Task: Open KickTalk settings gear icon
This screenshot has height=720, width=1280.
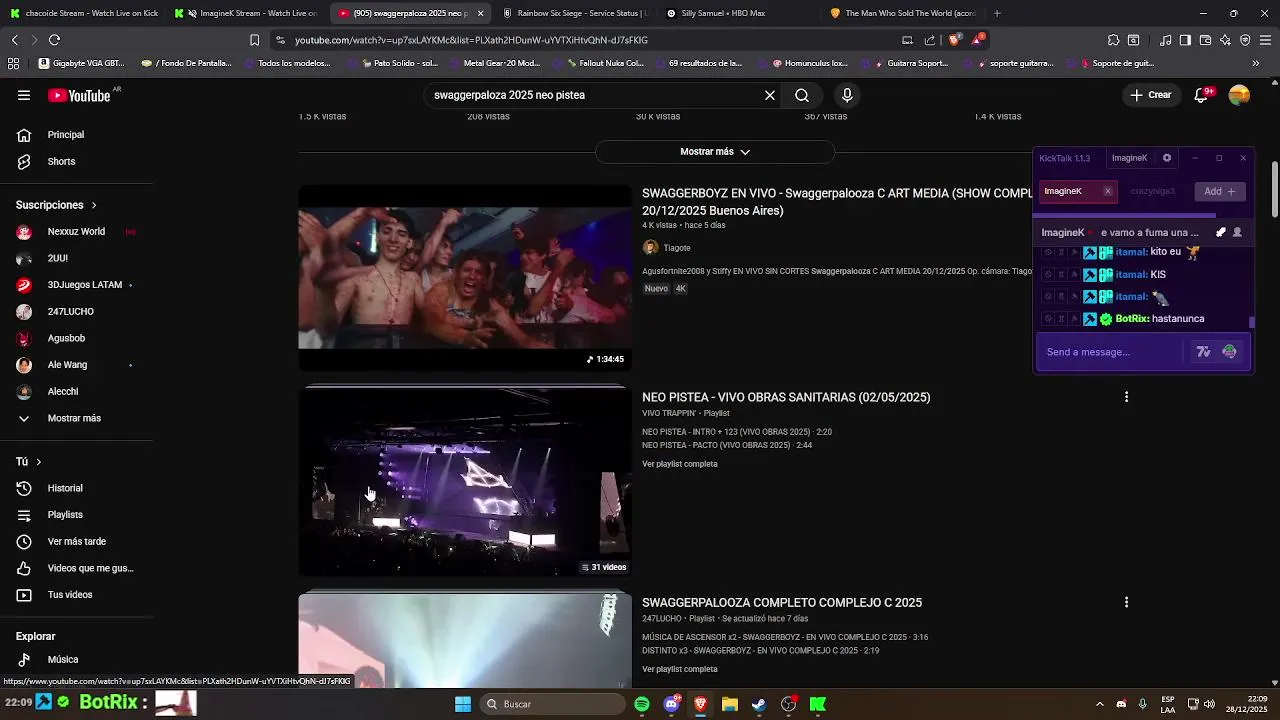Action: [1167, 158]
